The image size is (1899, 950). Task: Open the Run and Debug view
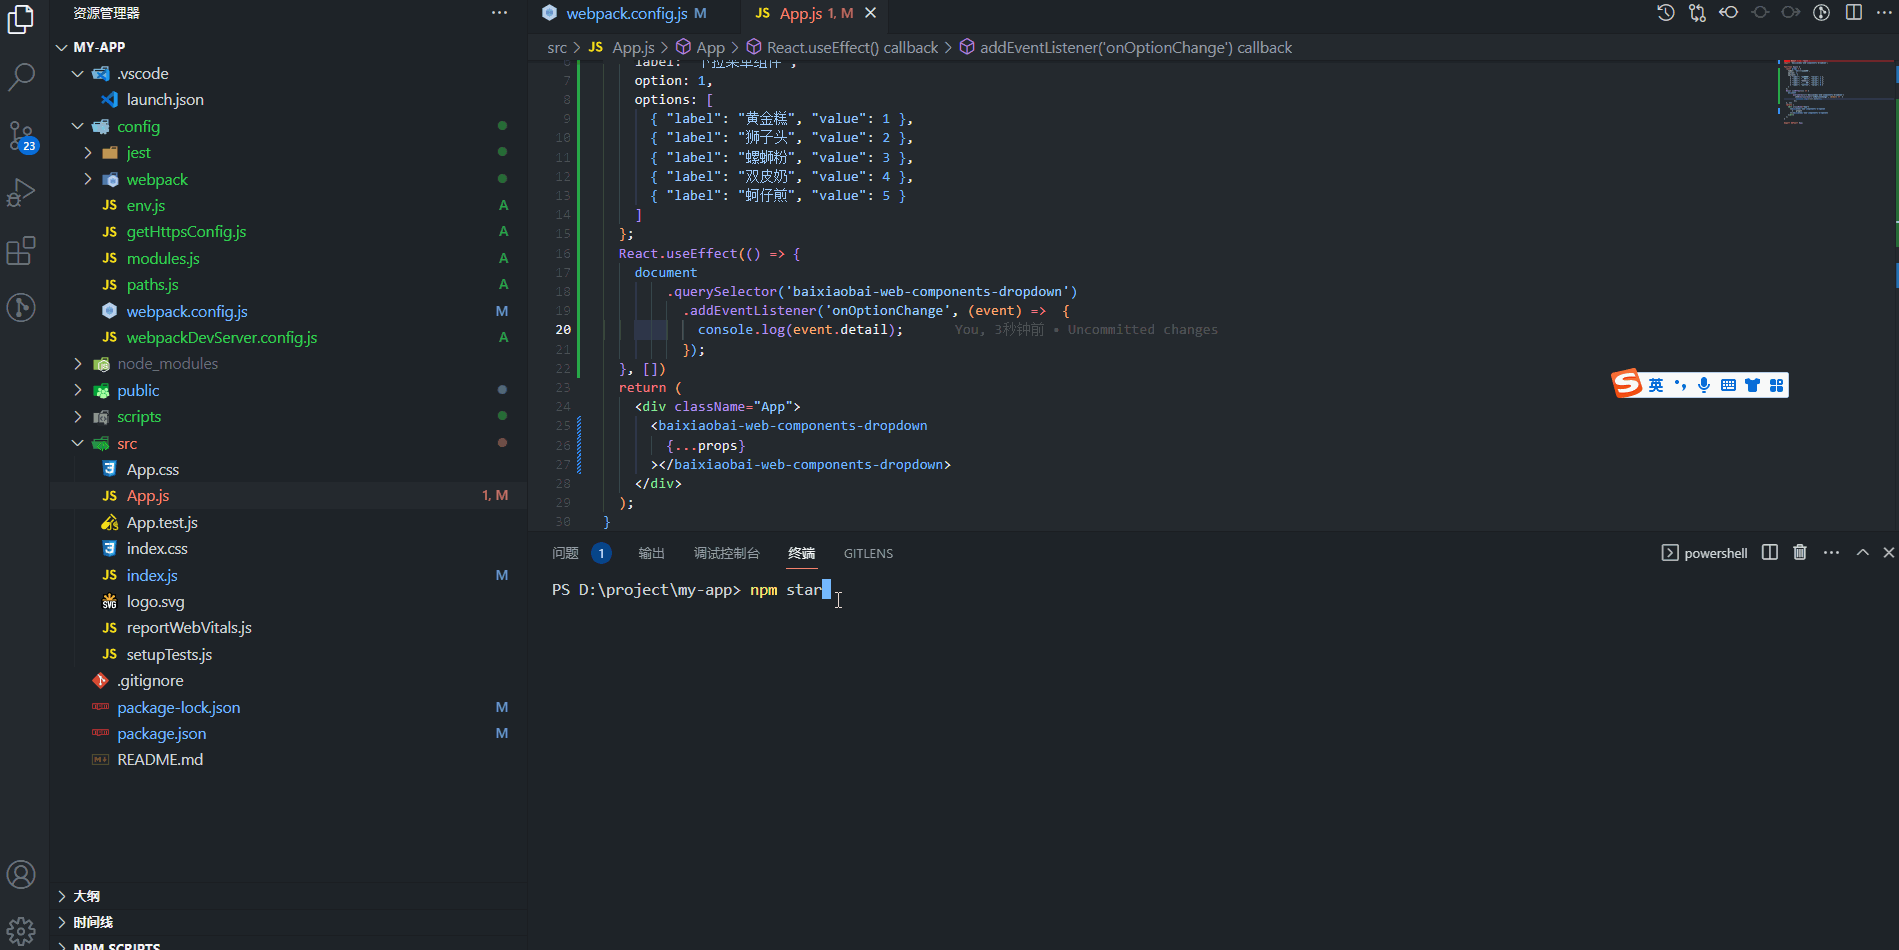point(22,192)
